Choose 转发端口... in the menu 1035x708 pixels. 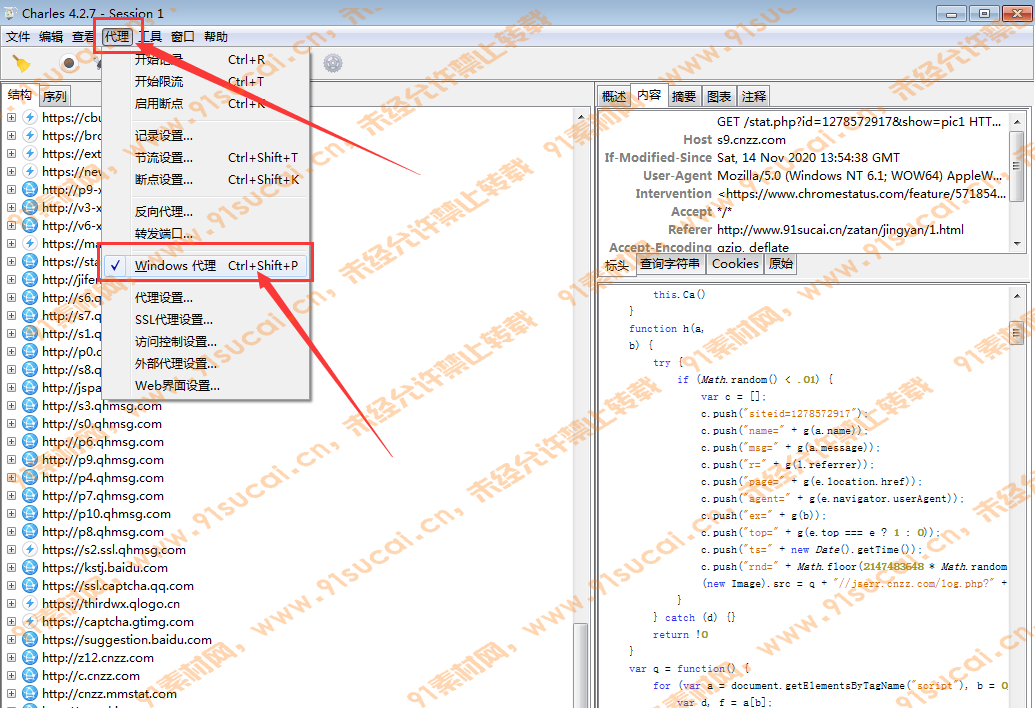point(205,234)
